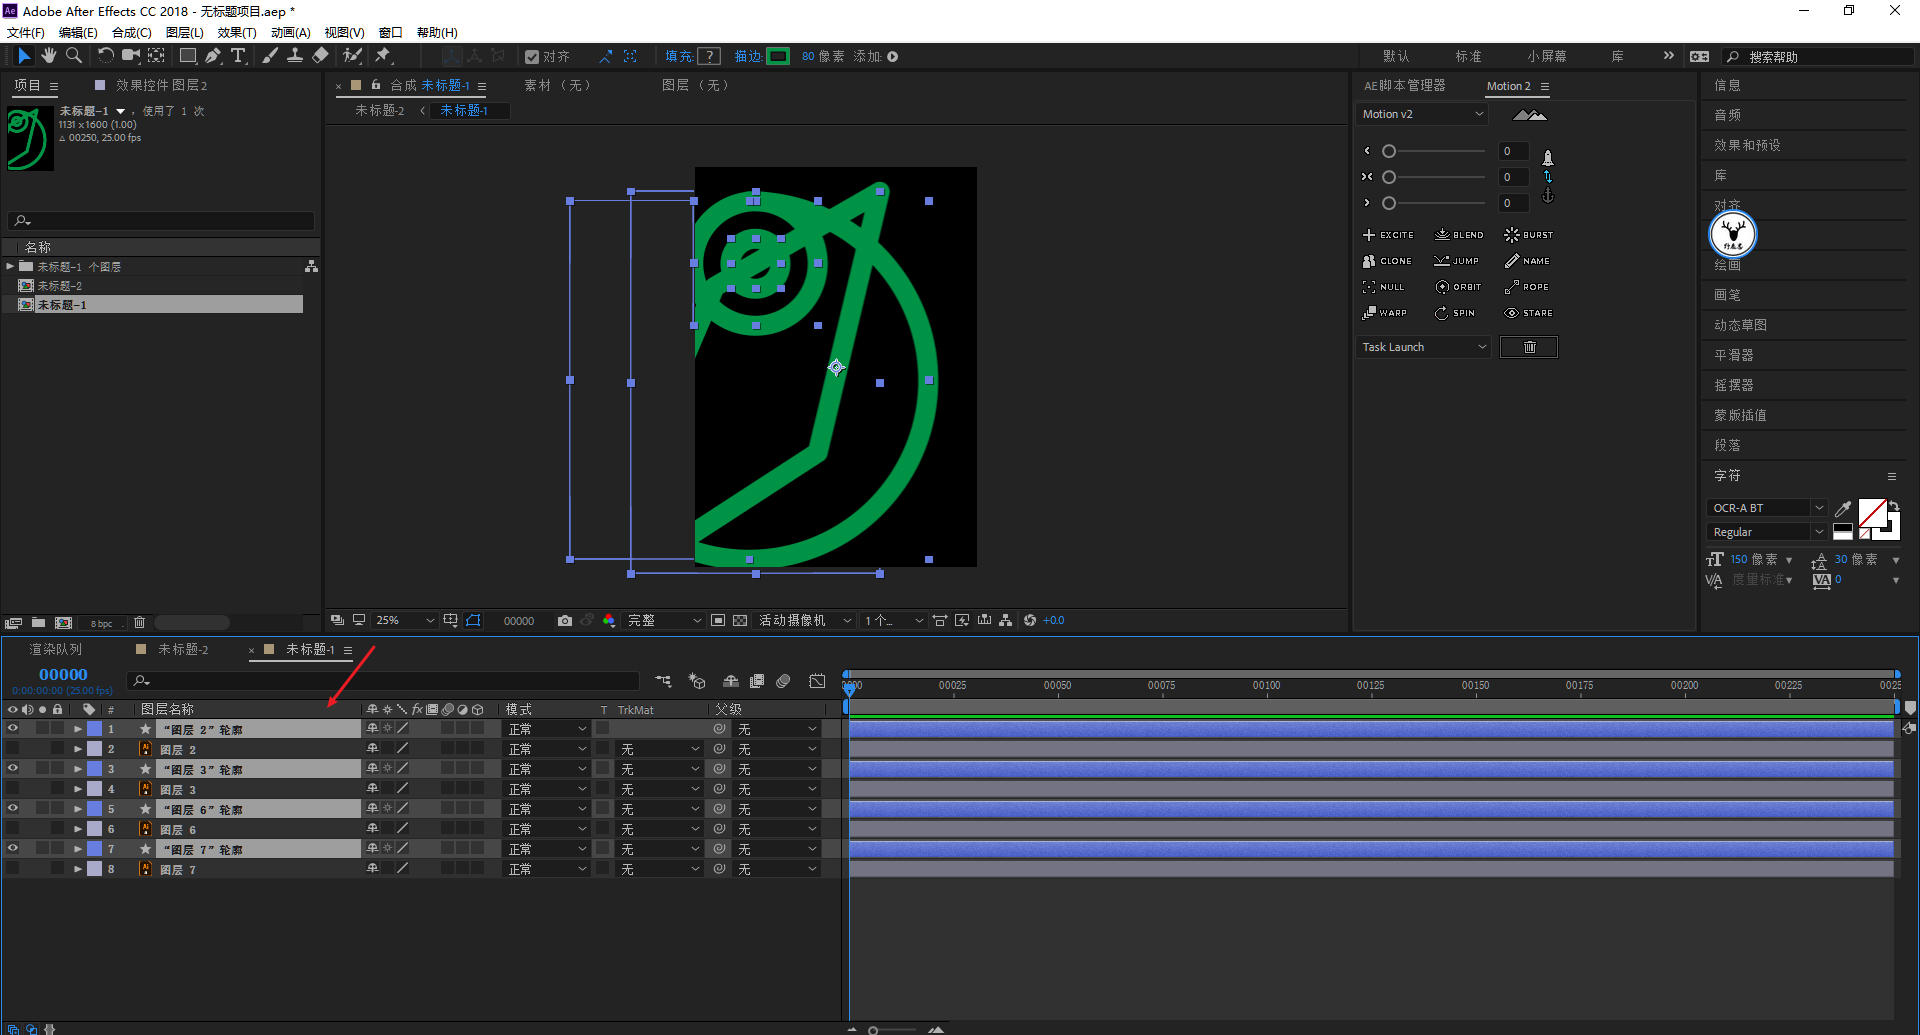Click the Puppet Pin tool
The image size is (1920, 1035).
pos(383,56)
